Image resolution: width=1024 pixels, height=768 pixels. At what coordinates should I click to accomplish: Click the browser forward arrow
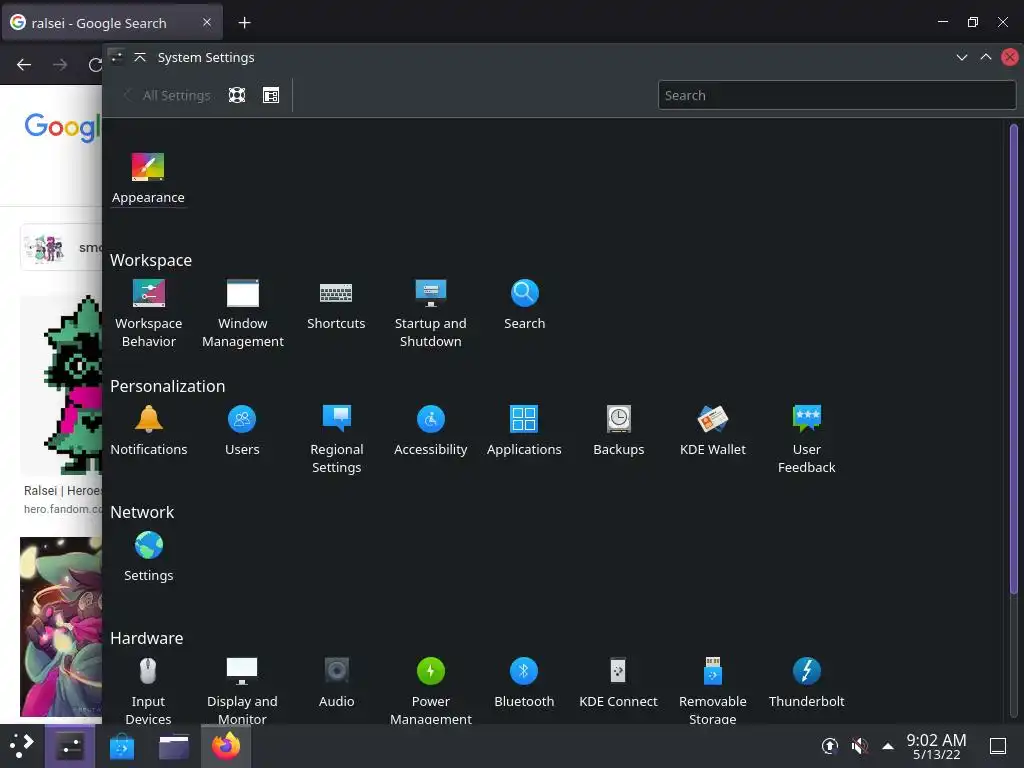point(60,64)
